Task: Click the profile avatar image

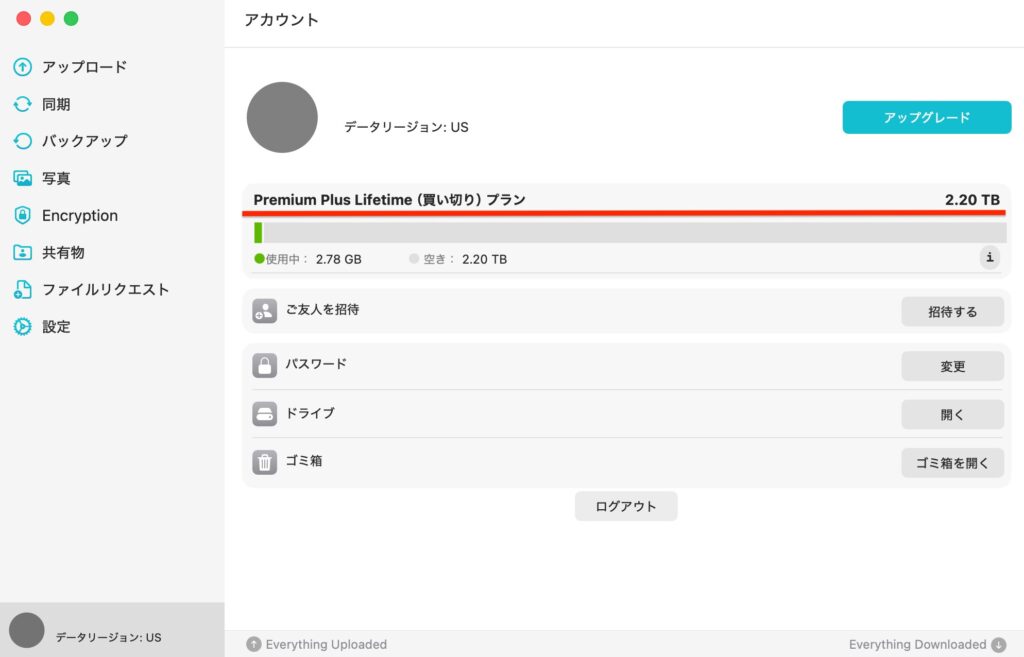Action: tap(282, 117)
